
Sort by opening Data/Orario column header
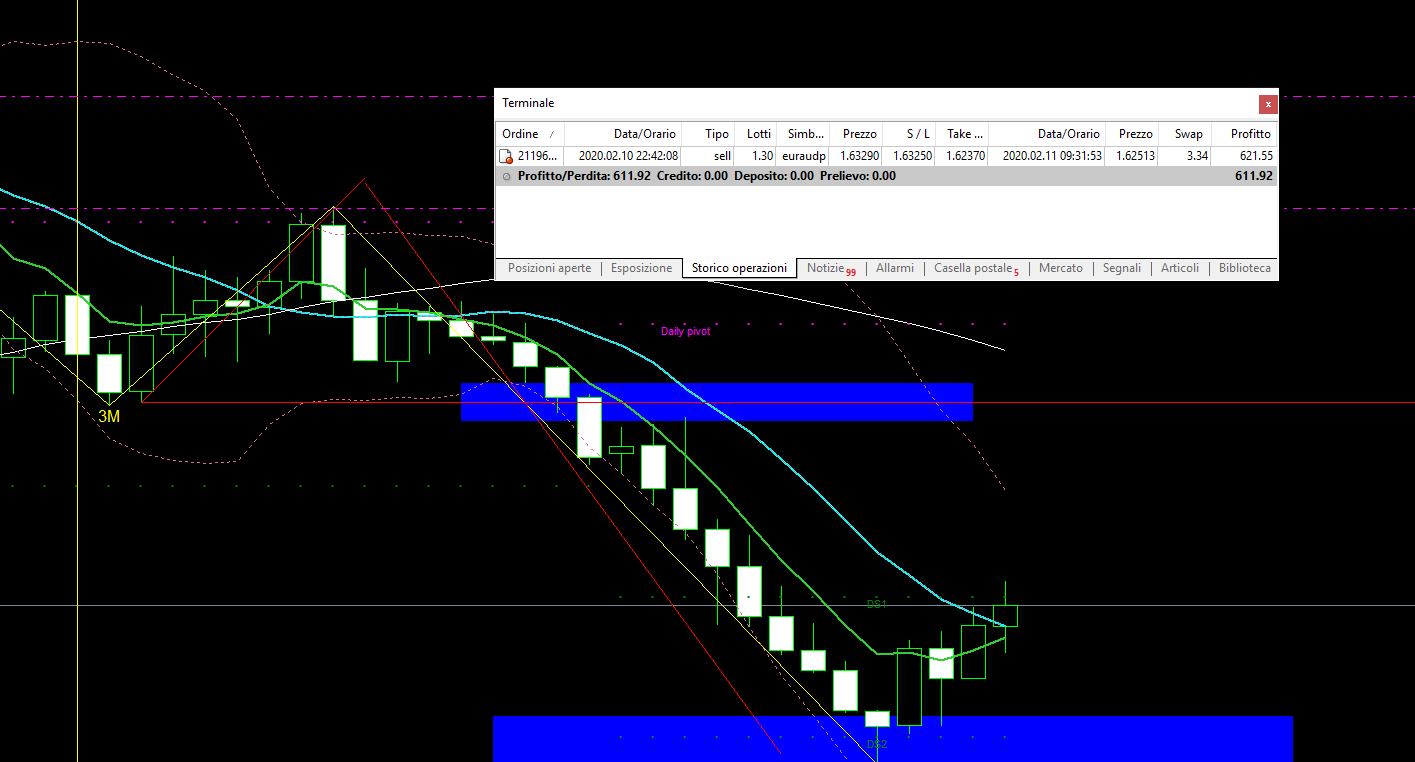pos(623,134)
